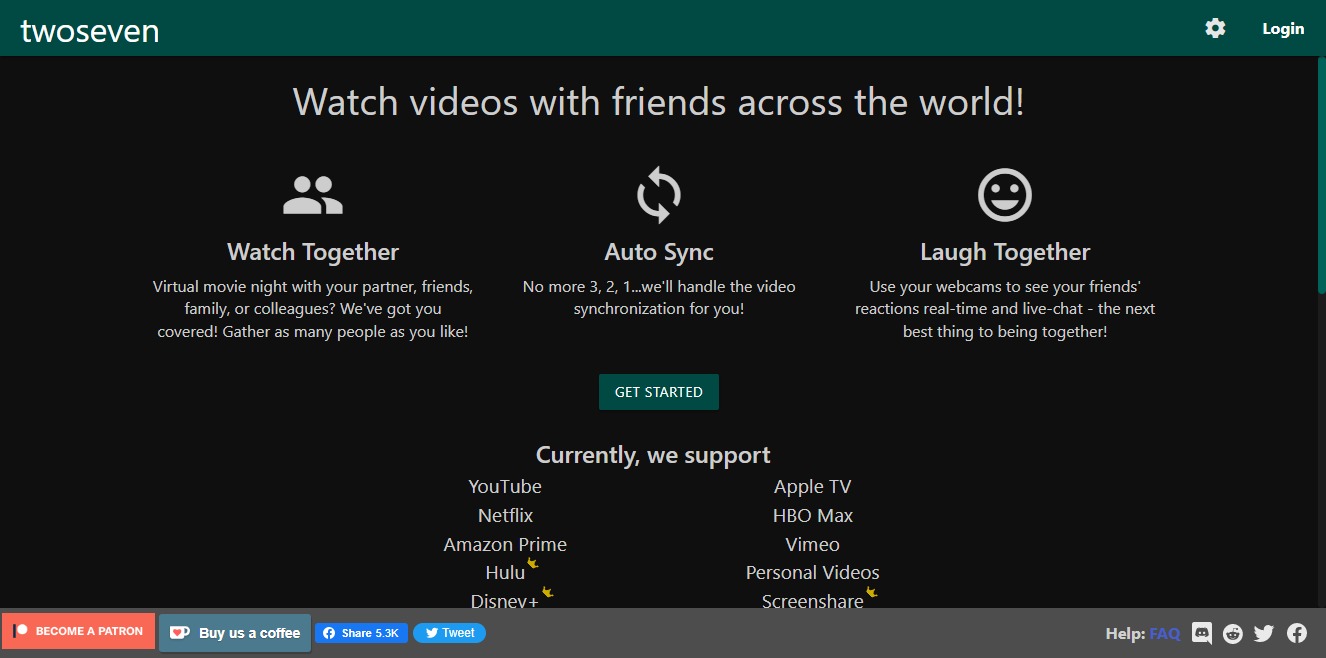Click the Laugh Together heading
The image size is (1326, 658).
coord(1005,252)
